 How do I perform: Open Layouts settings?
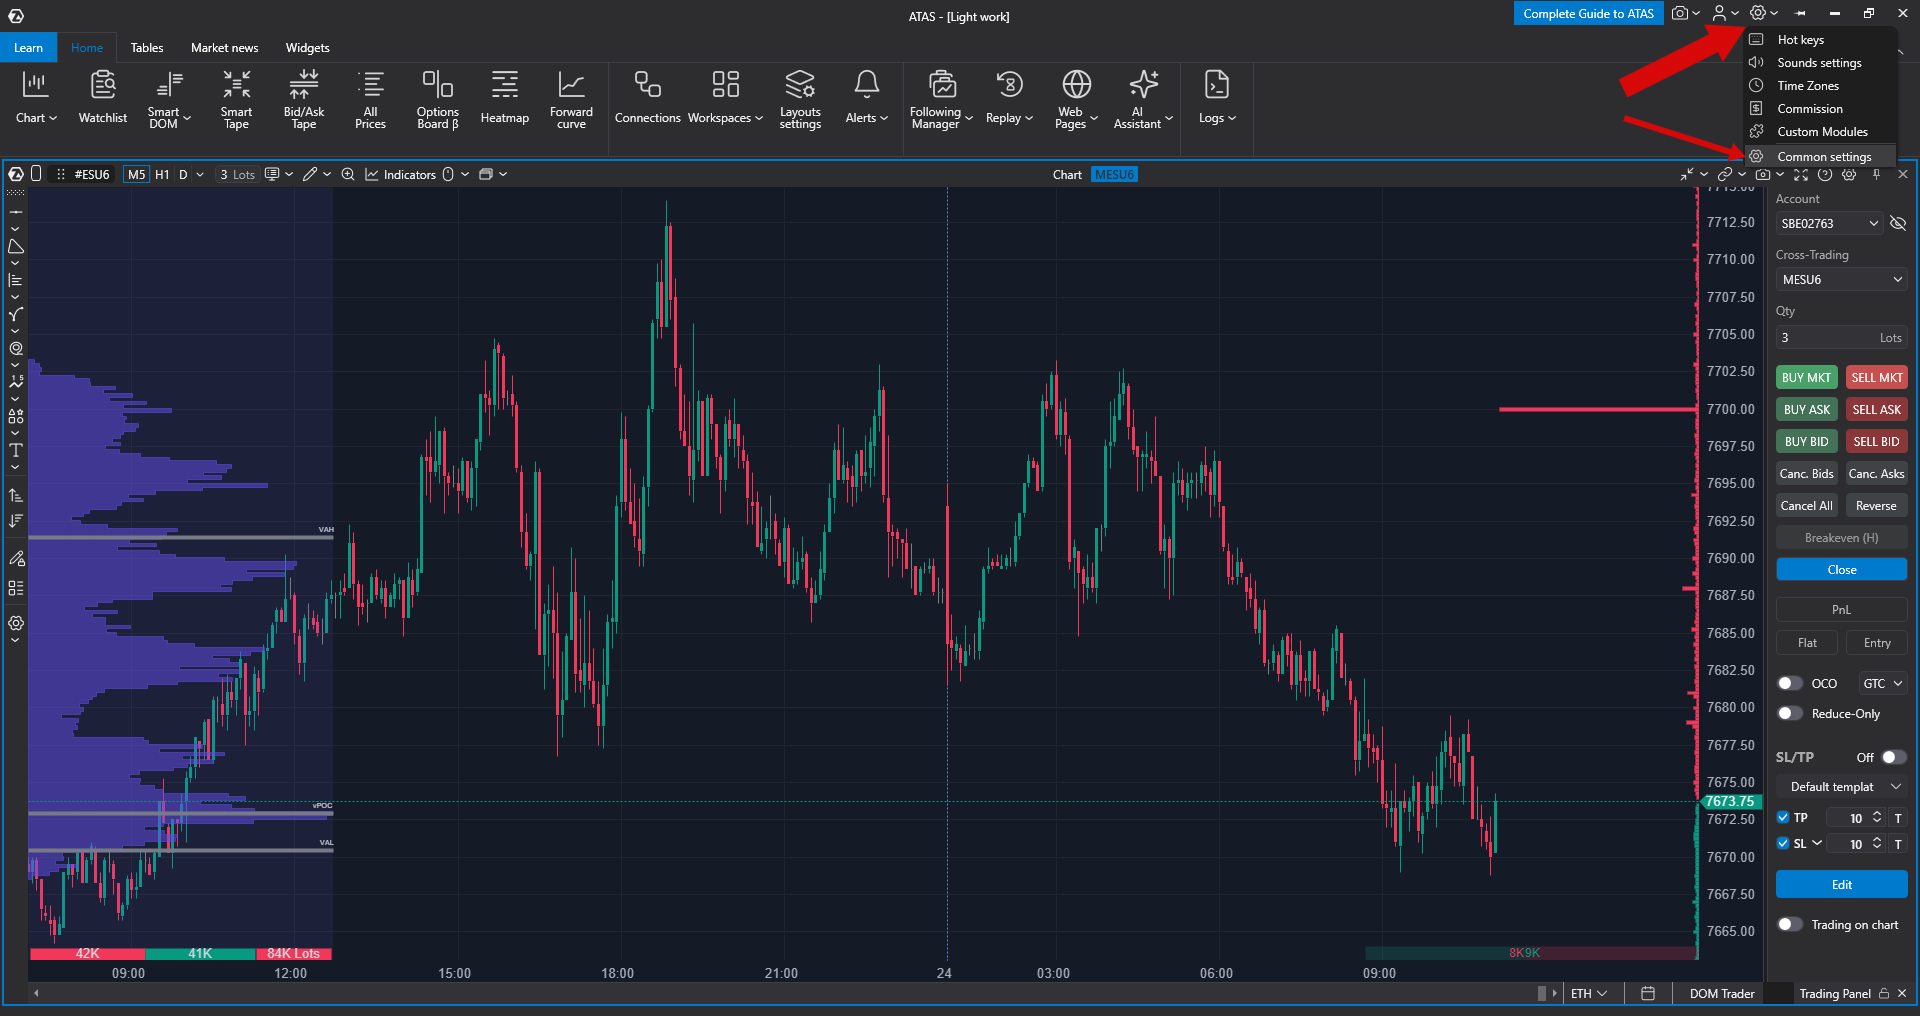pyautogui.click(x=800, y=98)
